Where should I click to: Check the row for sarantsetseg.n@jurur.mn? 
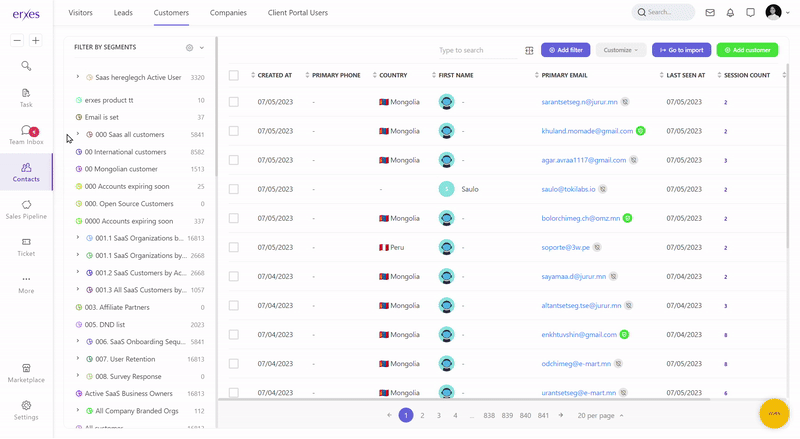234,102
